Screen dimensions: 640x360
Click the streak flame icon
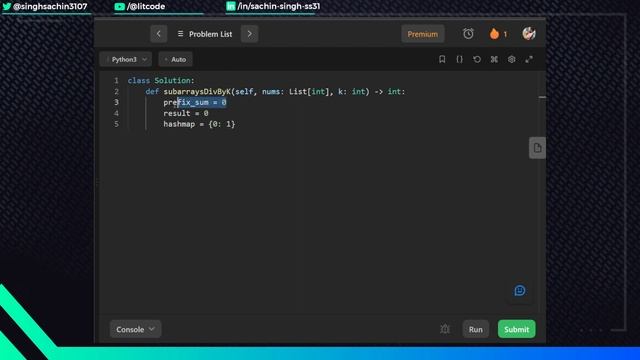click(494, 34)
